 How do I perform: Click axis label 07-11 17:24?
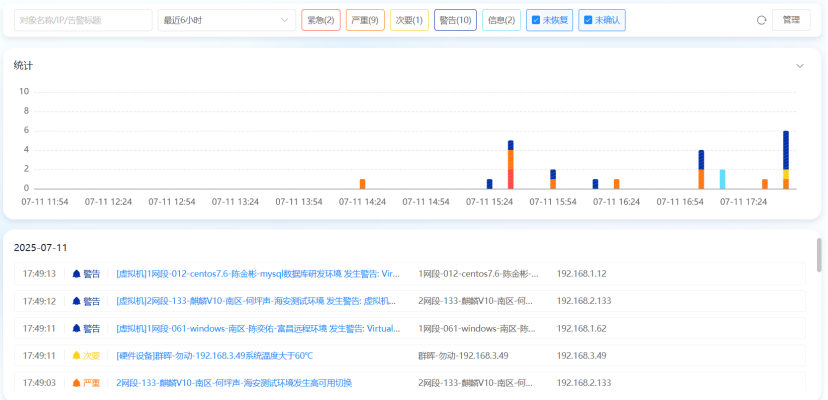click(x=743, y=201)
